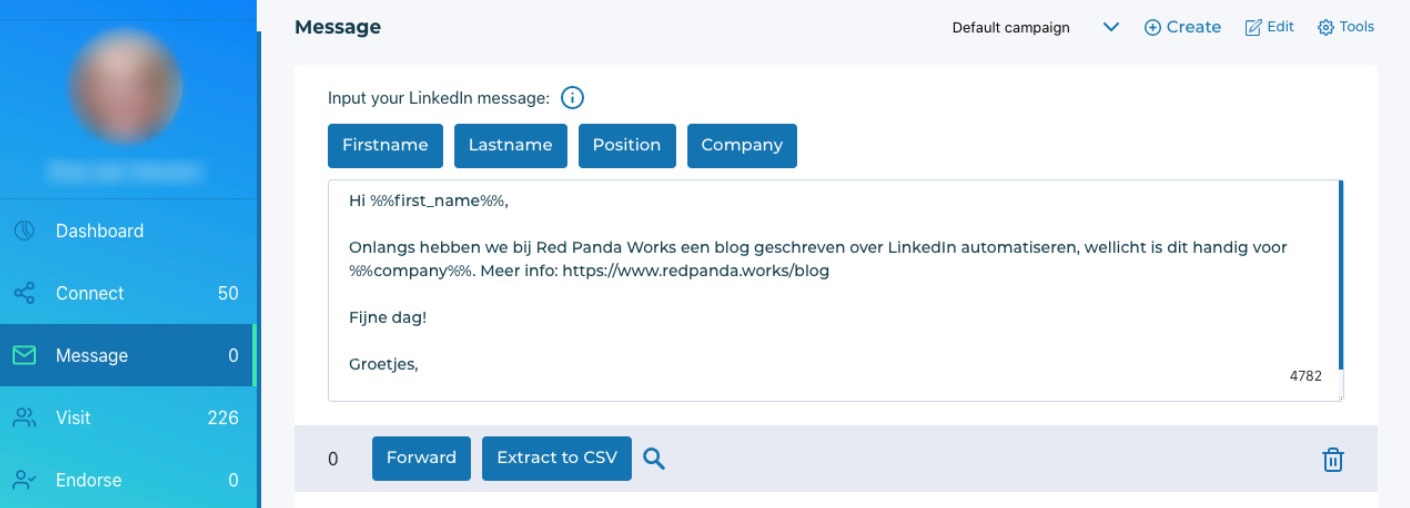Click 'Input your LinkedIn message:' label
This screenshot has width=1410, height=508.
click(x=439, y=98)
